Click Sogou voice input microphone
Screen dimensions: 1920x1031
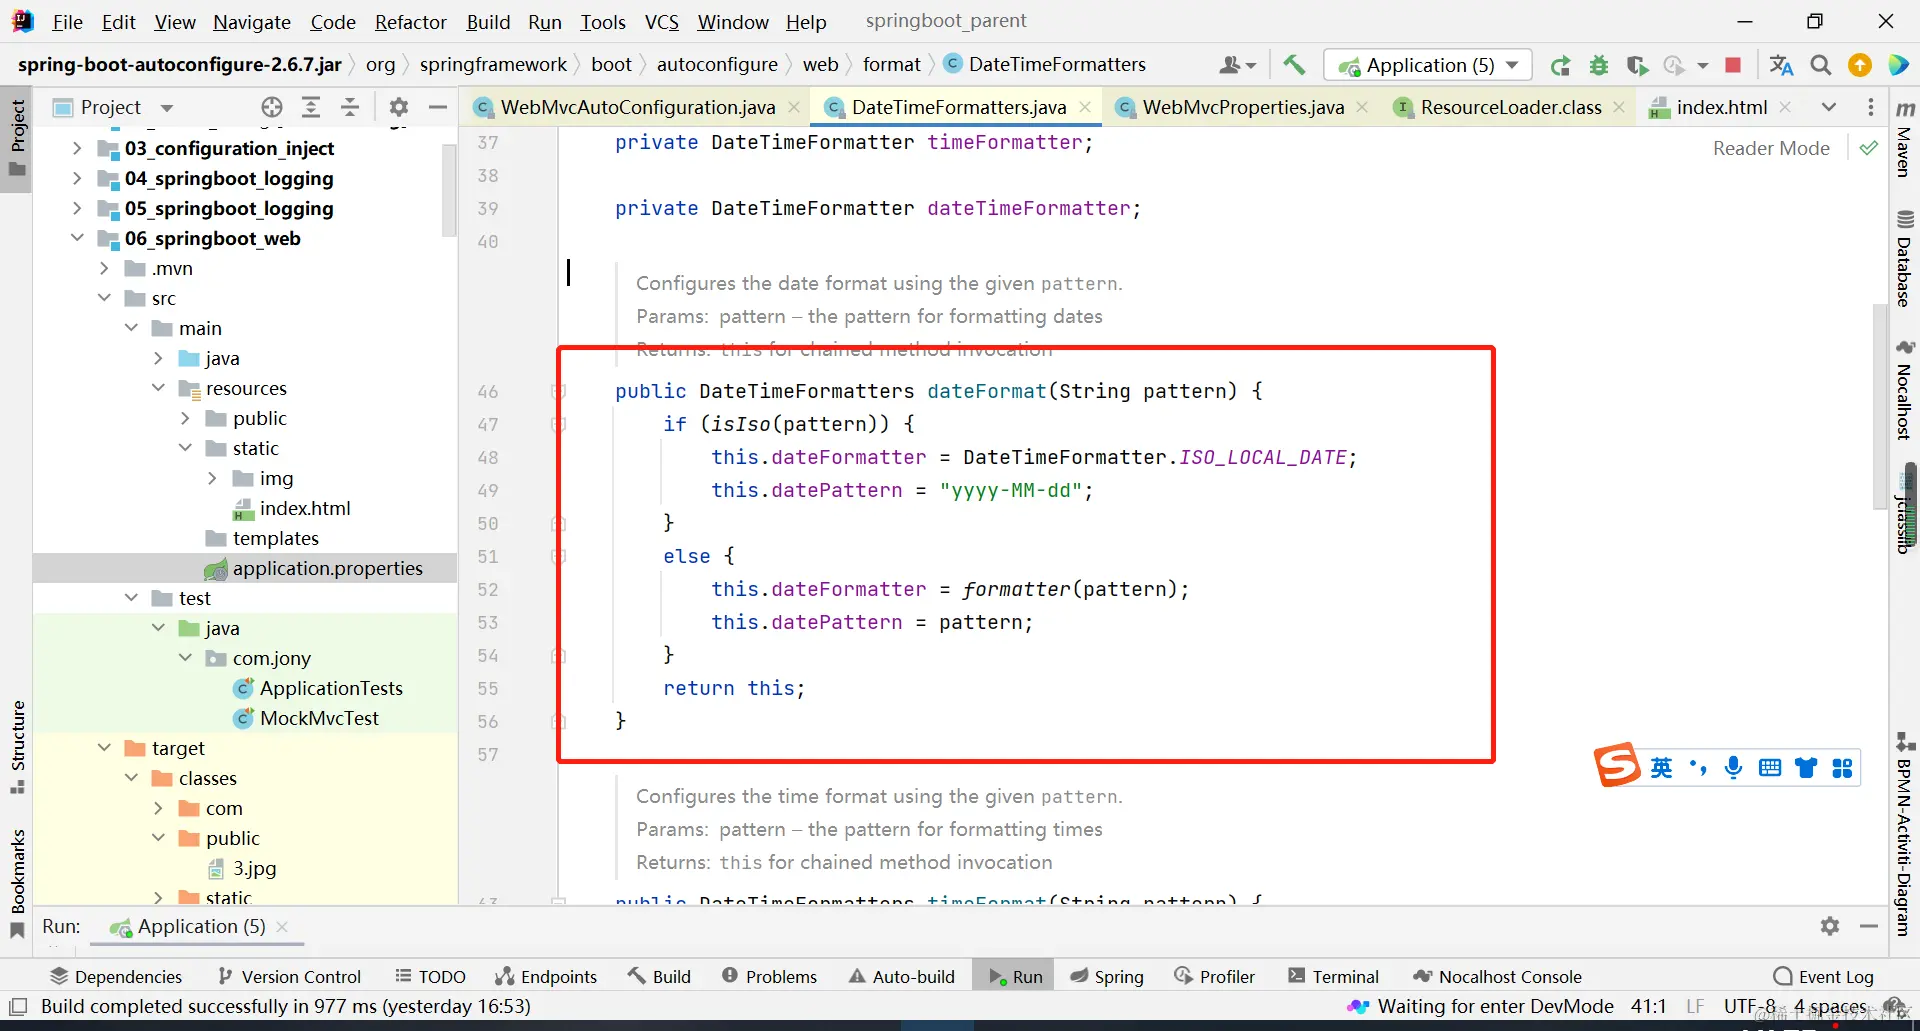click(1734, 767)
